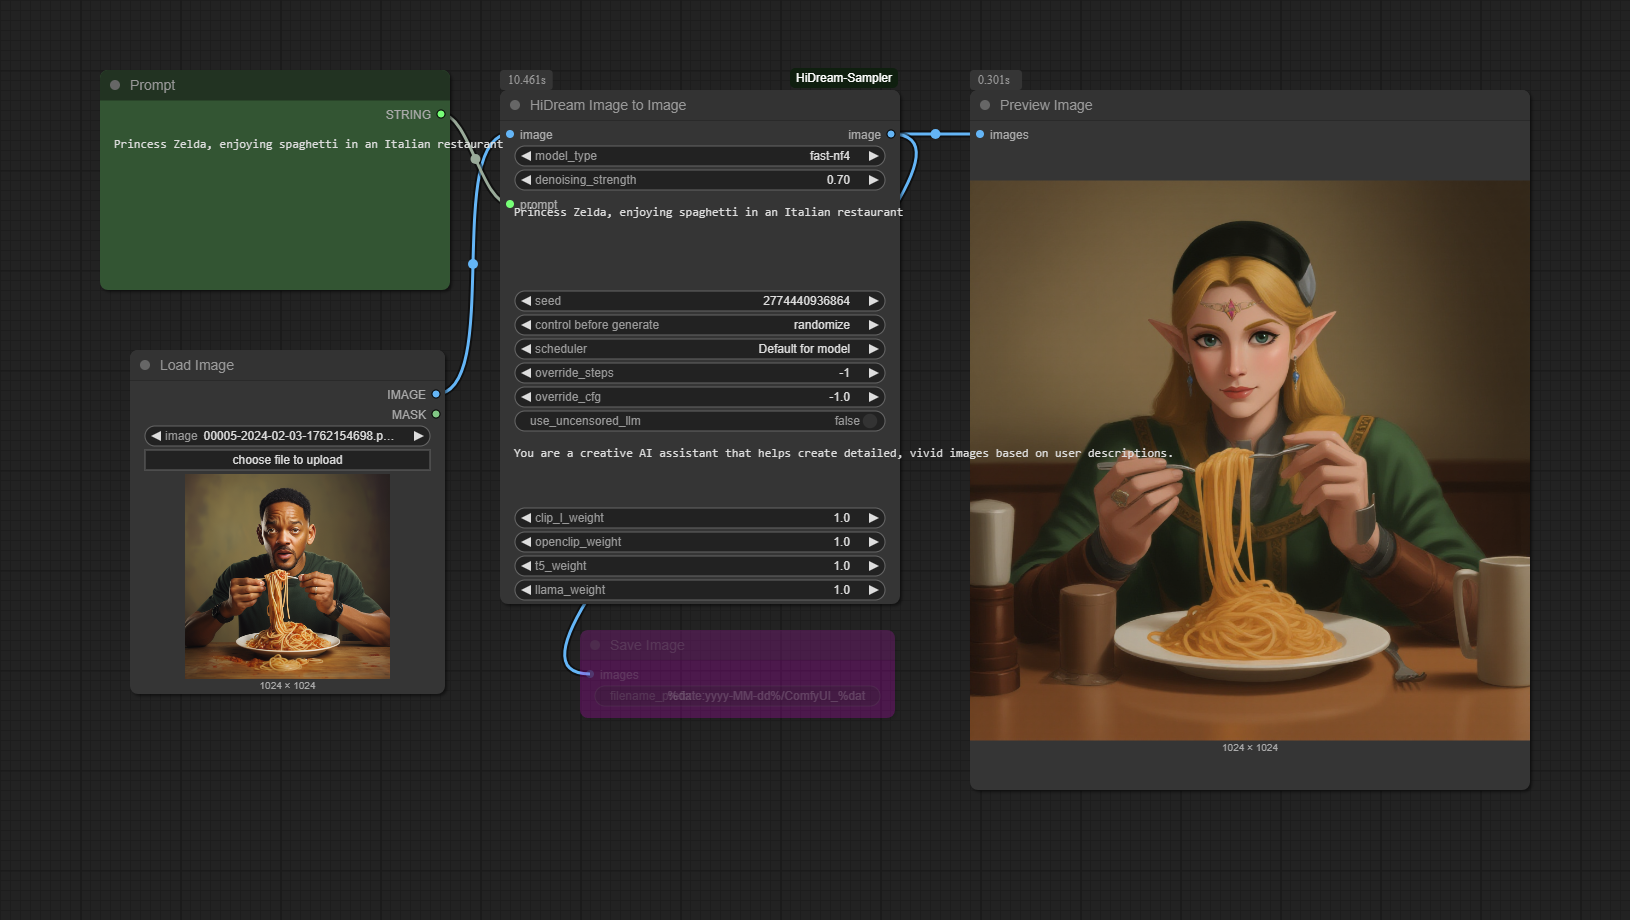Click the loaded spaghetti image thumbnail

pos(287,577)
